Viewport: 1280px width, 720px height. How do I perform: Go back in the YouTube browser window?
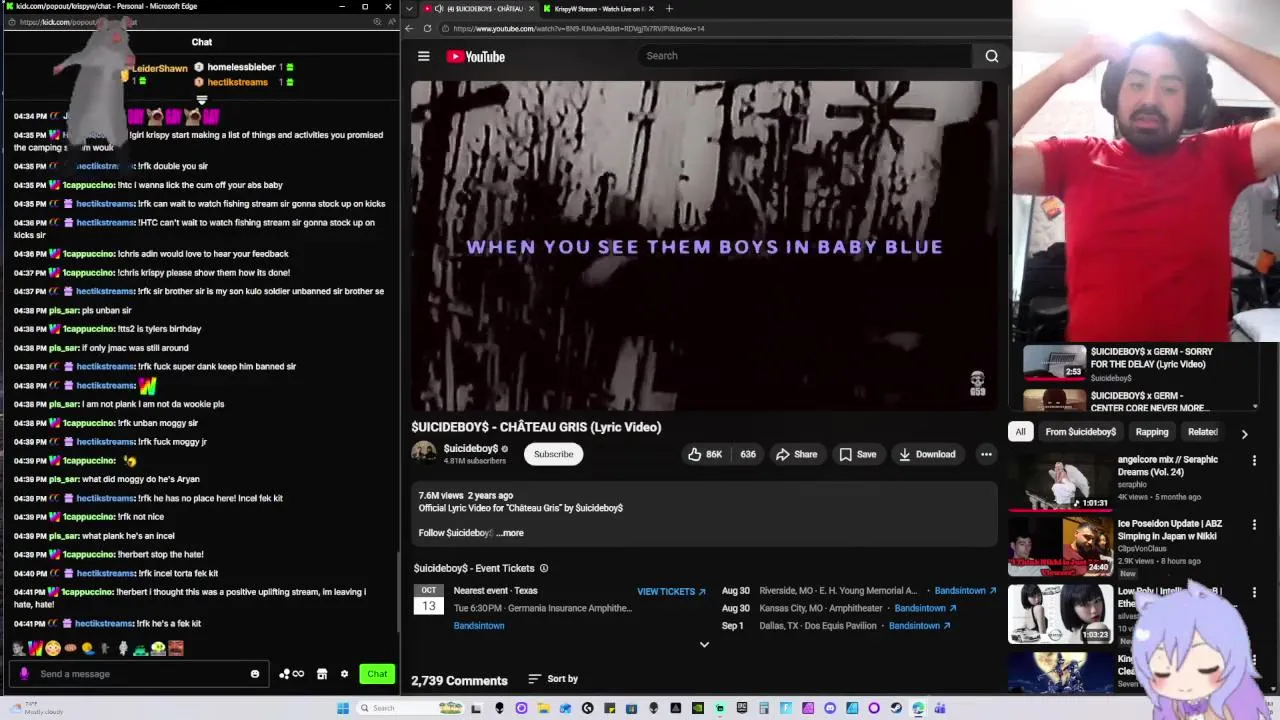[409, 28]
